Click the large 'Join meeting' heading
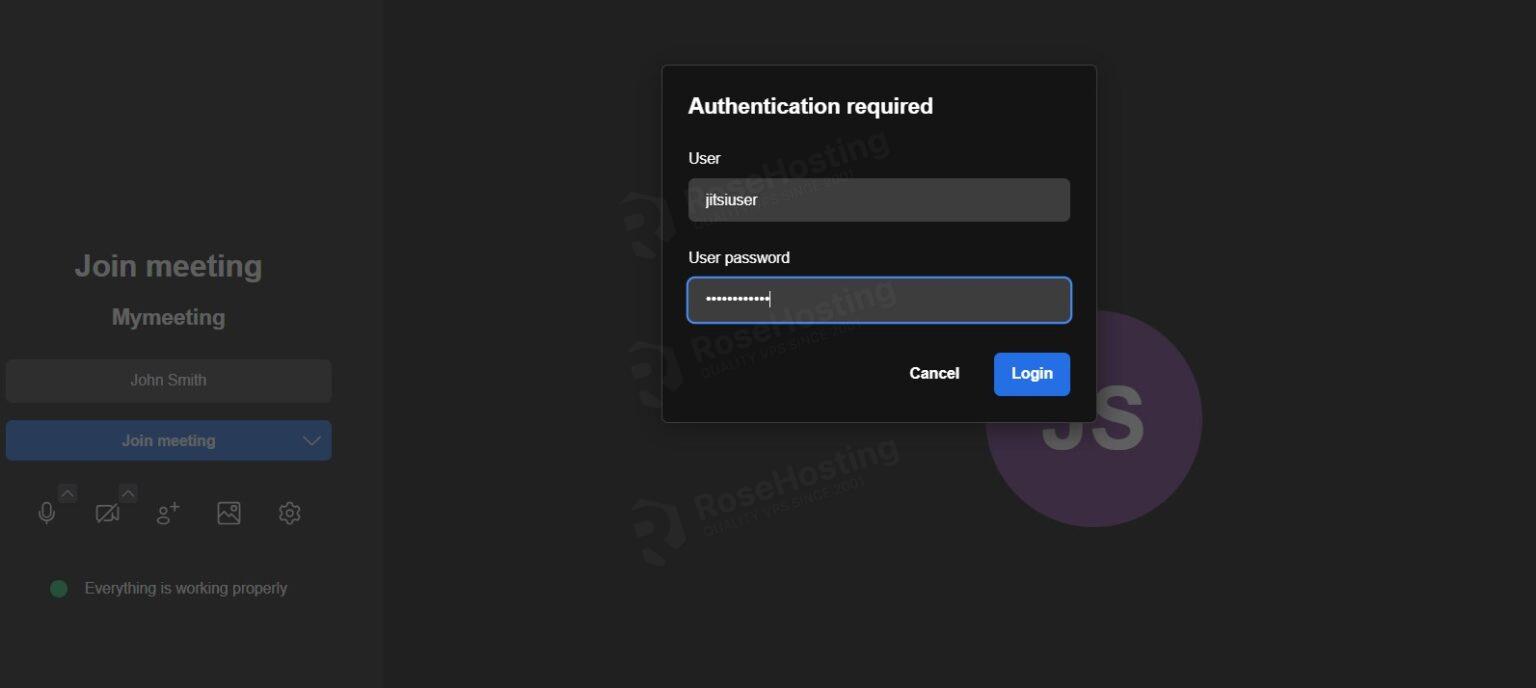Image resolution: width=1536 pixels, height=688 pixels. (x=168, y=266)
